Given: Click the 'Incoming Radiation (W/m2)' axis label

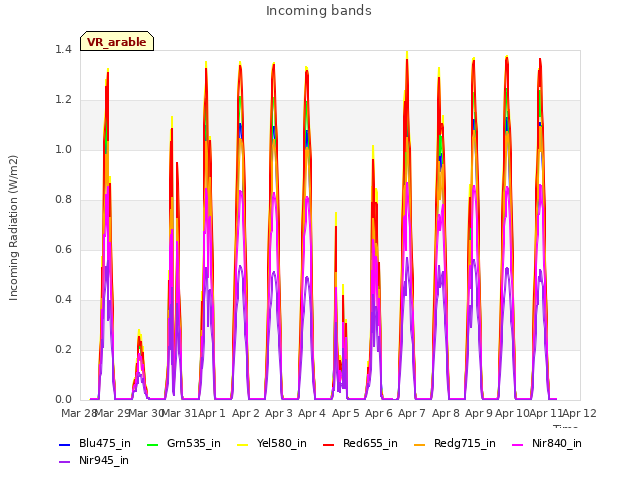Looking at the screenshot, I should [x=13, y=228].
